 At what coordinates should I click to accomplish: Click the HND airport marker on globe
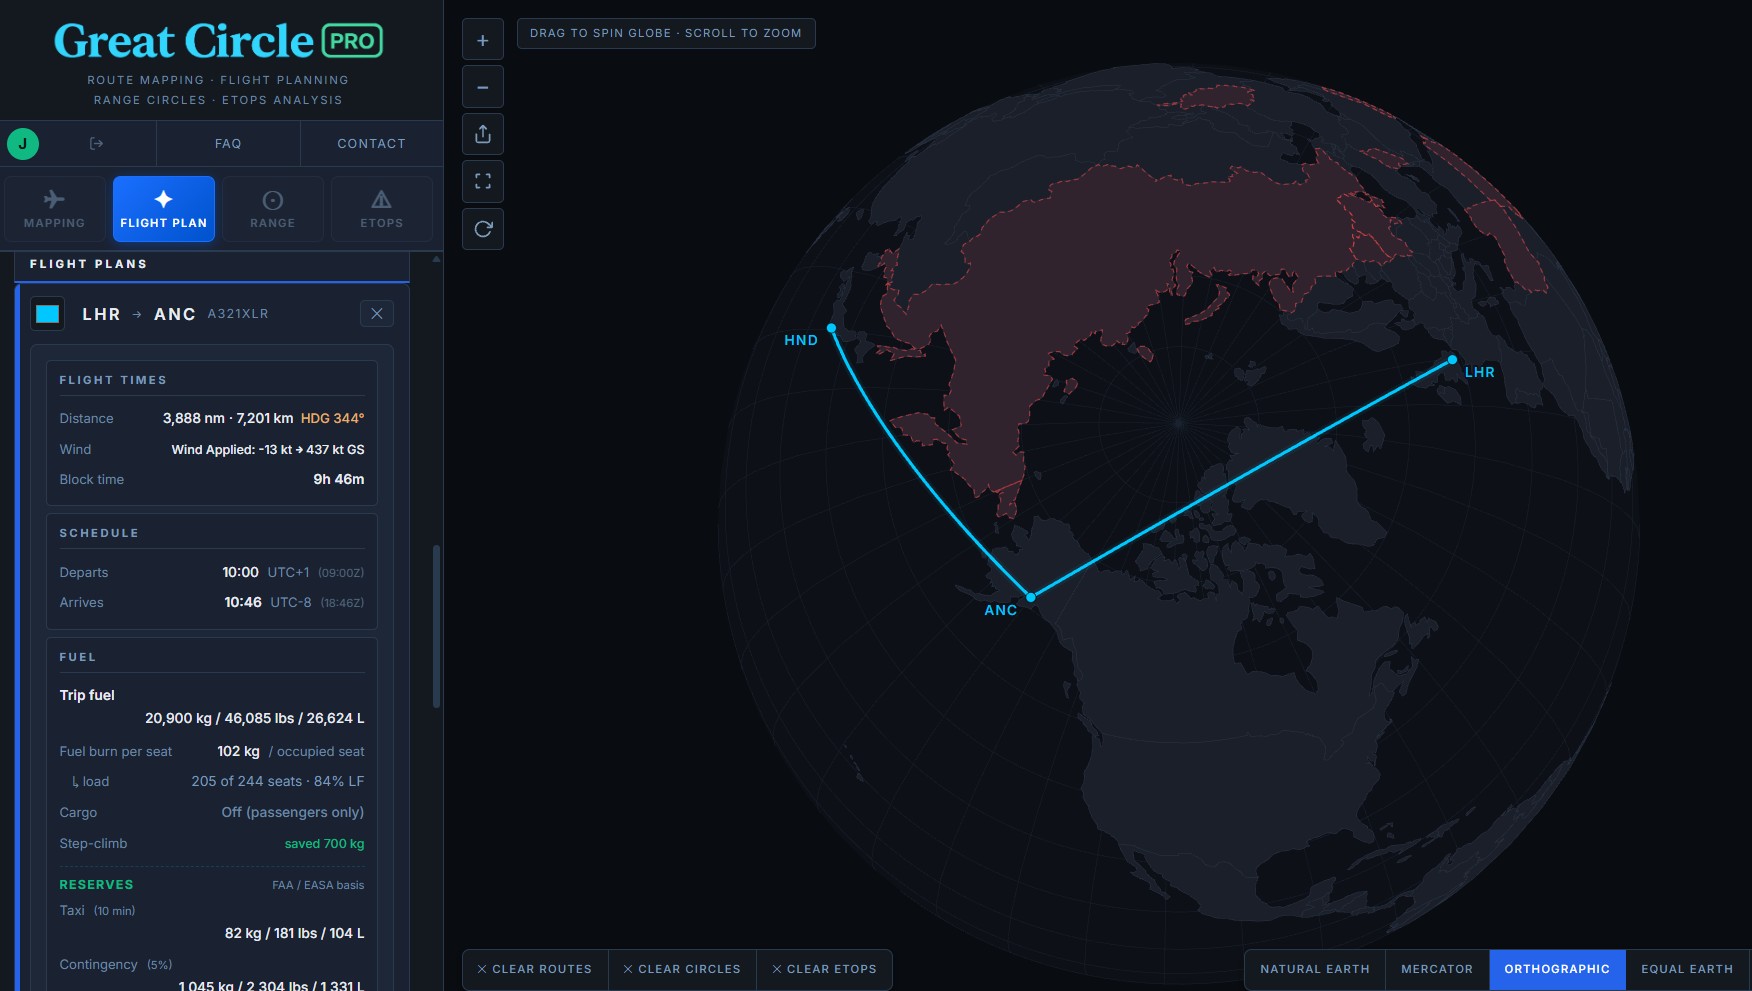831,328
